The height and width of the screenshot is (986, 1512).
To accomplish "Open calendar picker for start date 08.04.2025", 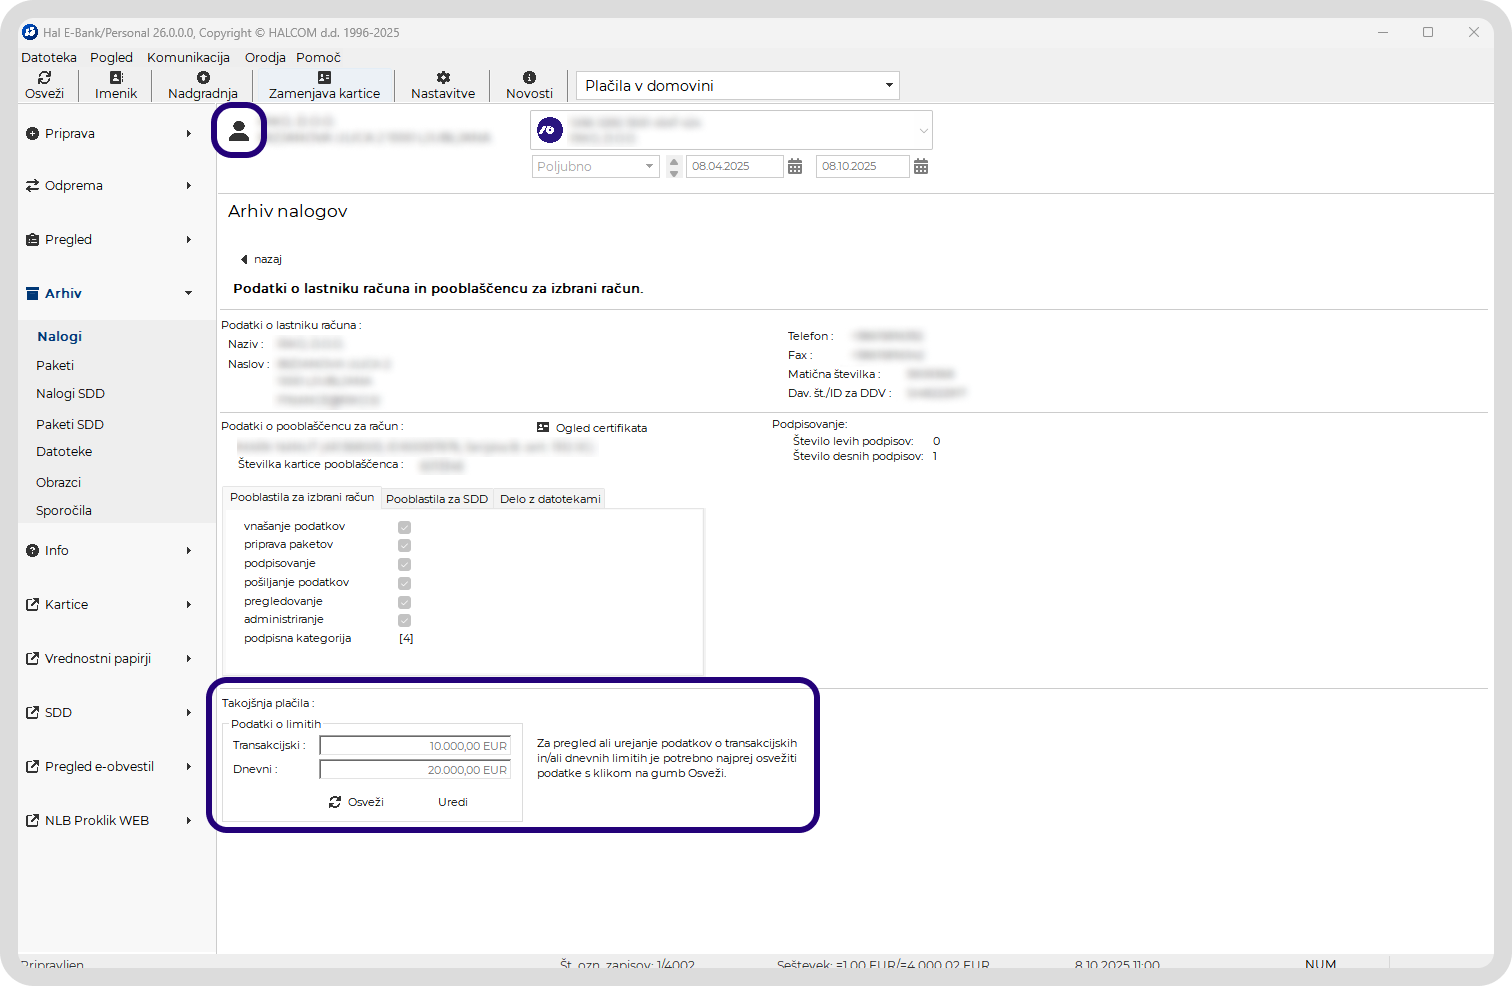I will click(x=795, y=167).
